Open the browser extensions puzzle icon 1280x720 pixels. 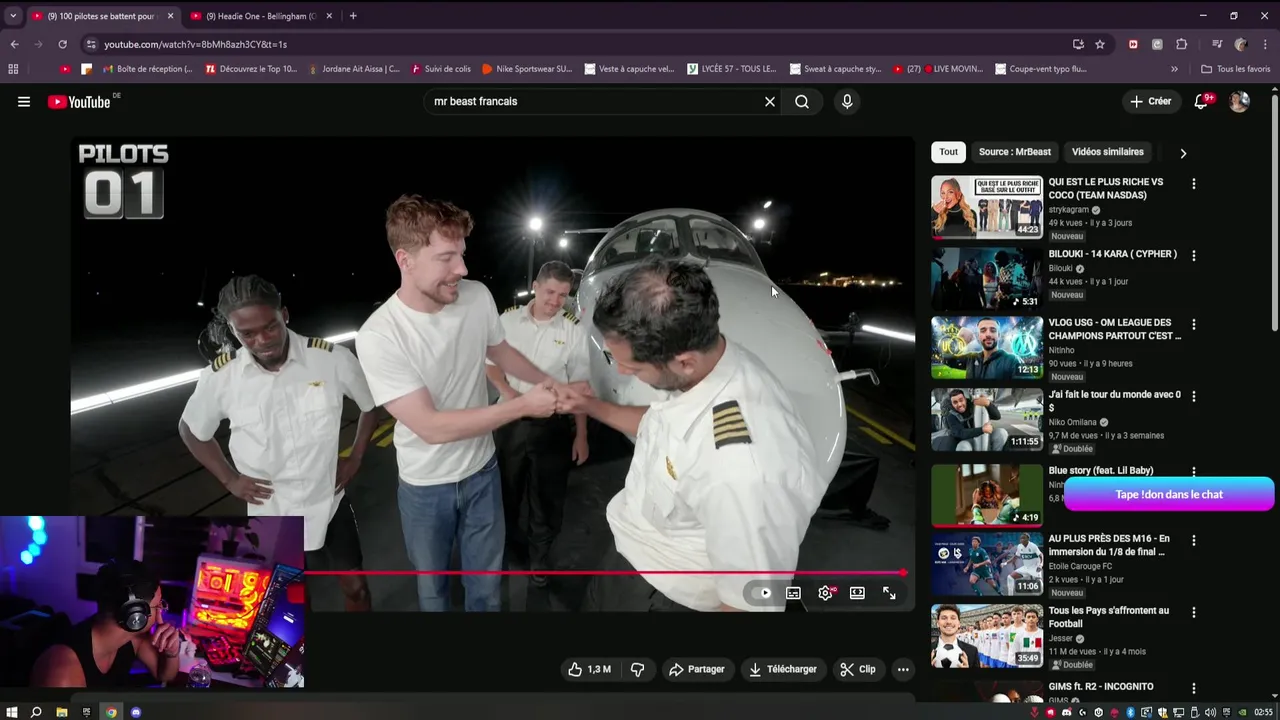pyautogui.click(x=1181, y=44)
